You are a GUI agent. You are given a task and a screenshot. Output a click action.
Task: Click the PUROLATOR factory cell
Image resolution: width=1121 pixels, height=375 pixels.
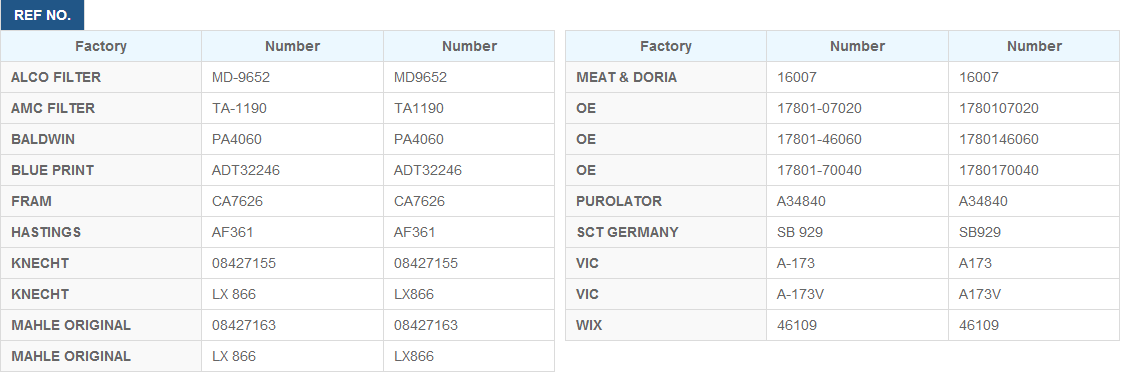point(666,201)
